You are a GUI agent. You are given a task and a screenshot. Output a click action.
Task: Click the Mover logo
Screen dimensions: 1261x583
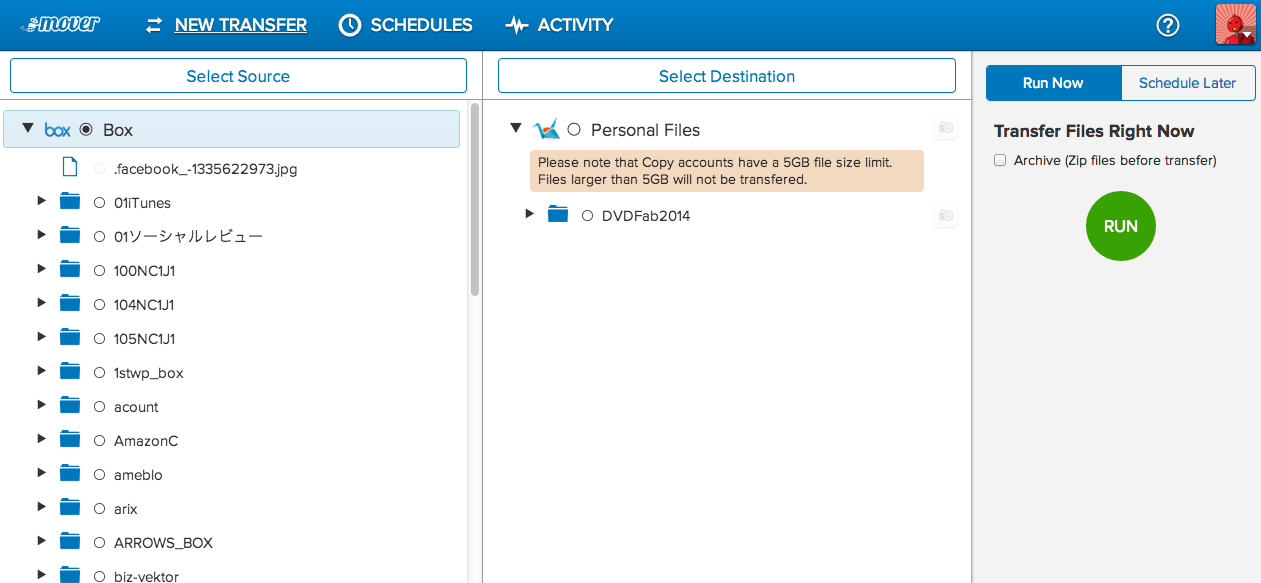pyautogui.click(x=60, y=24)
